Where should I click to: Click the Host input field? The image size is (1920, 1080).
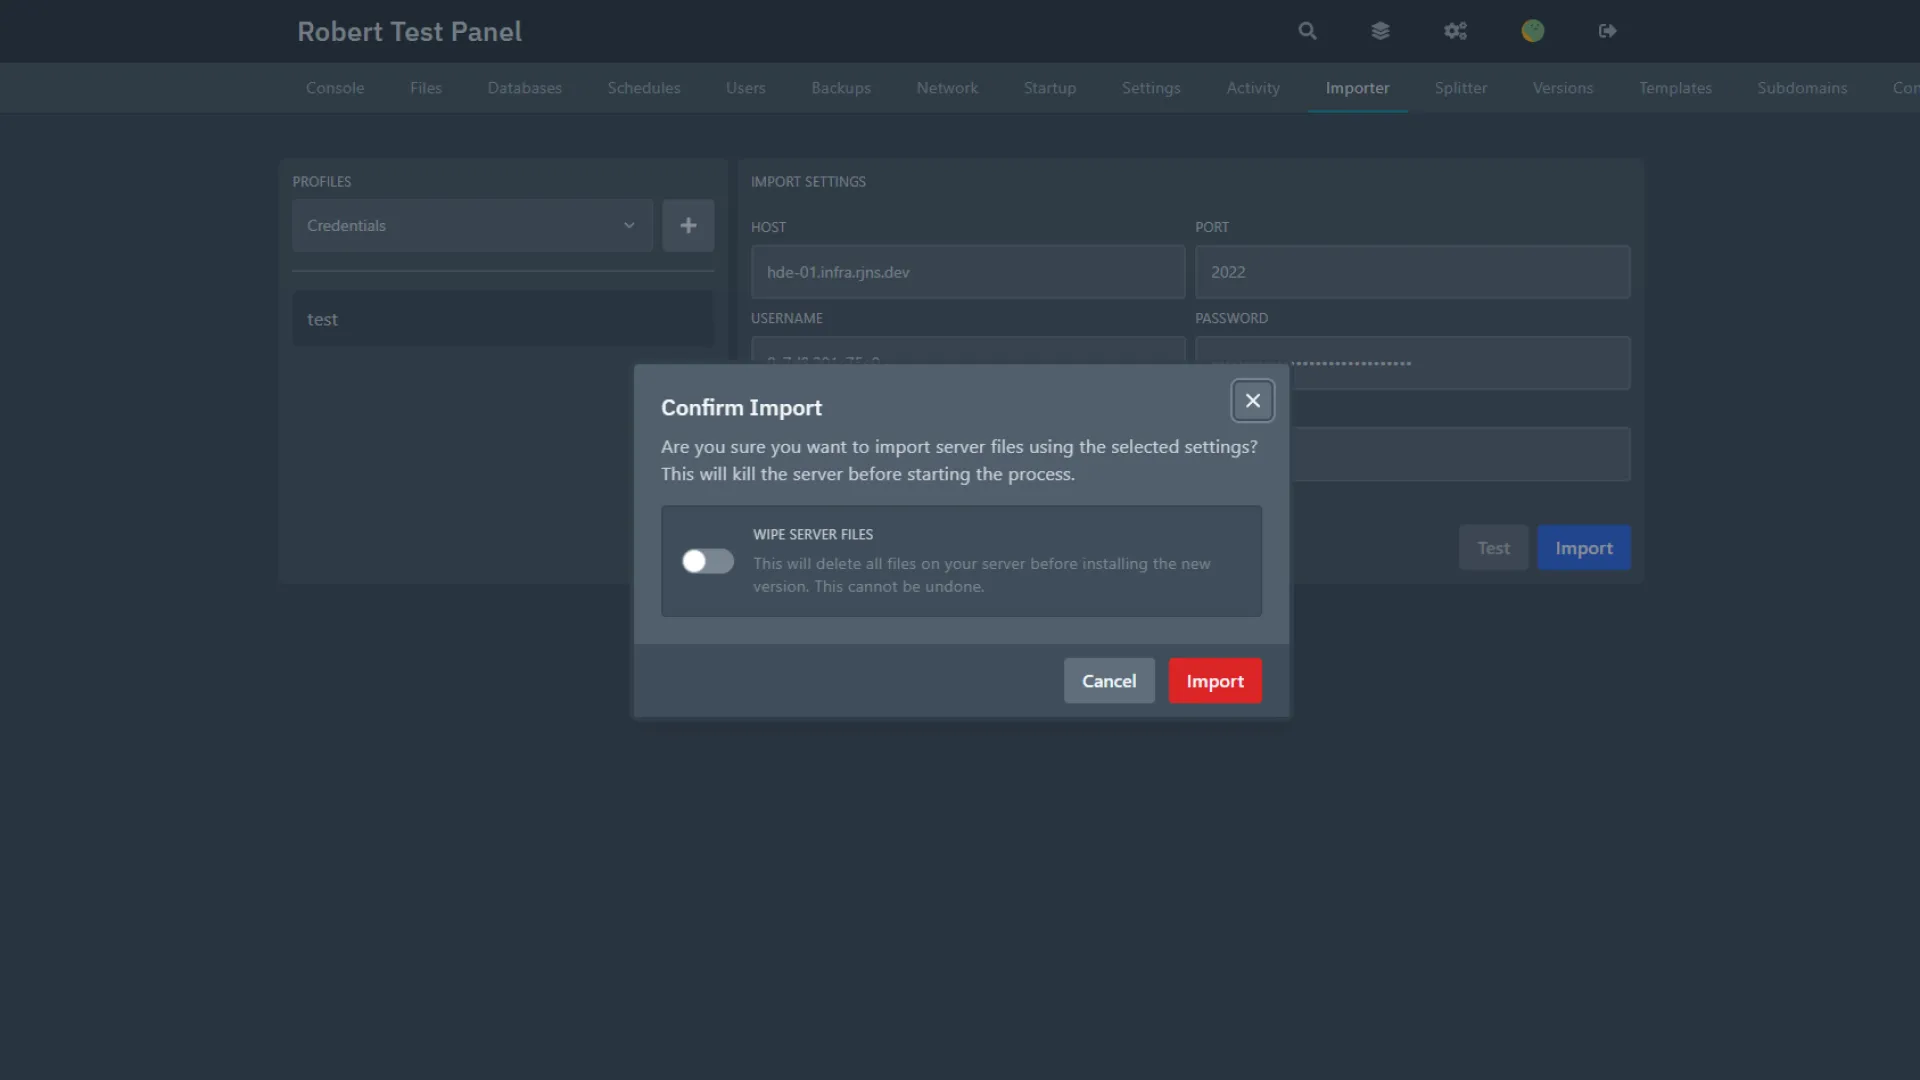pos(967,272)
